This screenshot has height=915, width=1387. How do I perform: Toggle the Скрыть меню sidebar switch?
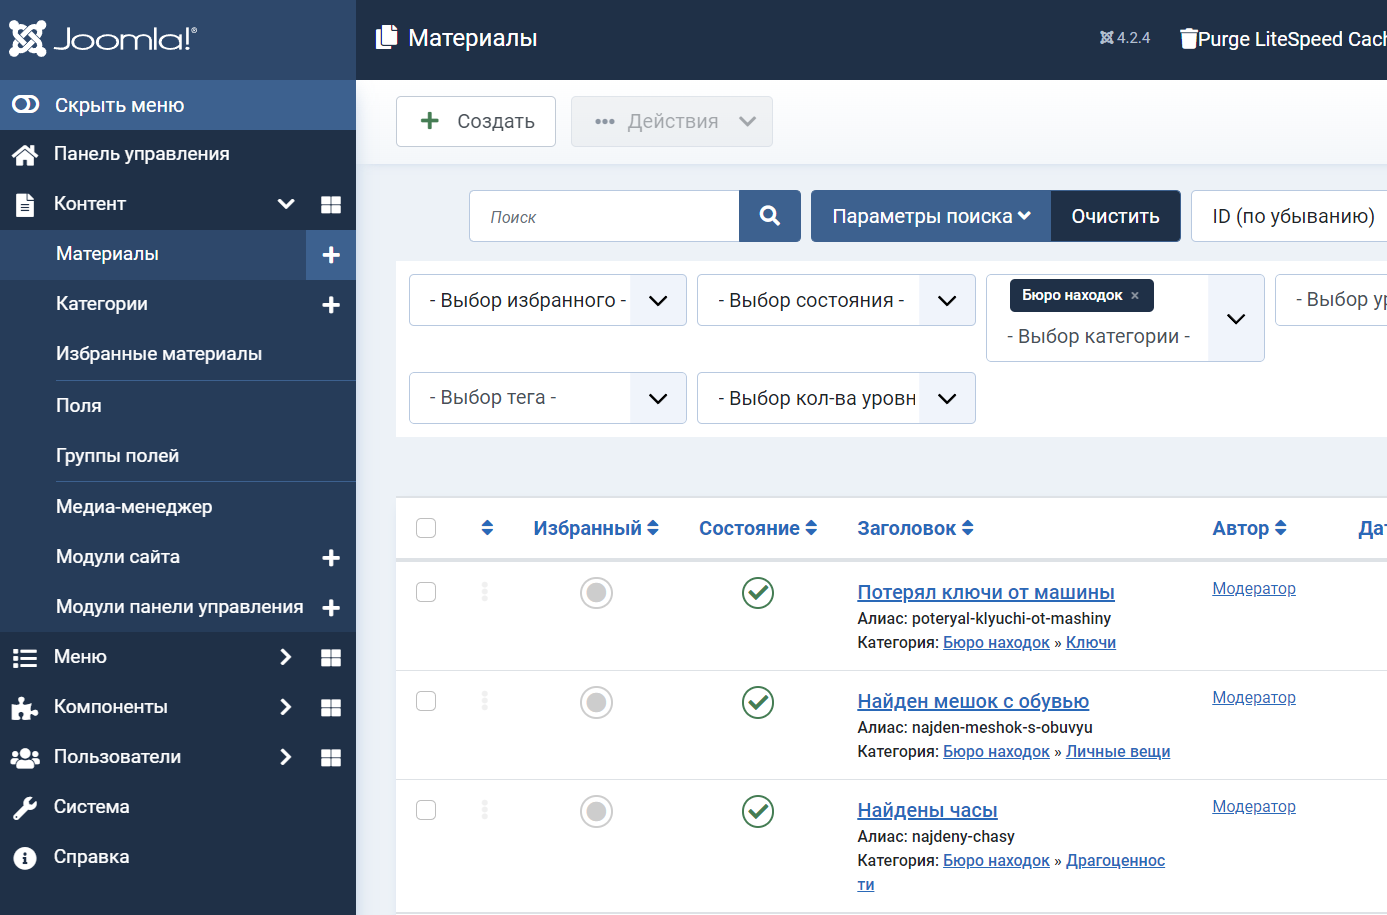[x=26, y=105]
